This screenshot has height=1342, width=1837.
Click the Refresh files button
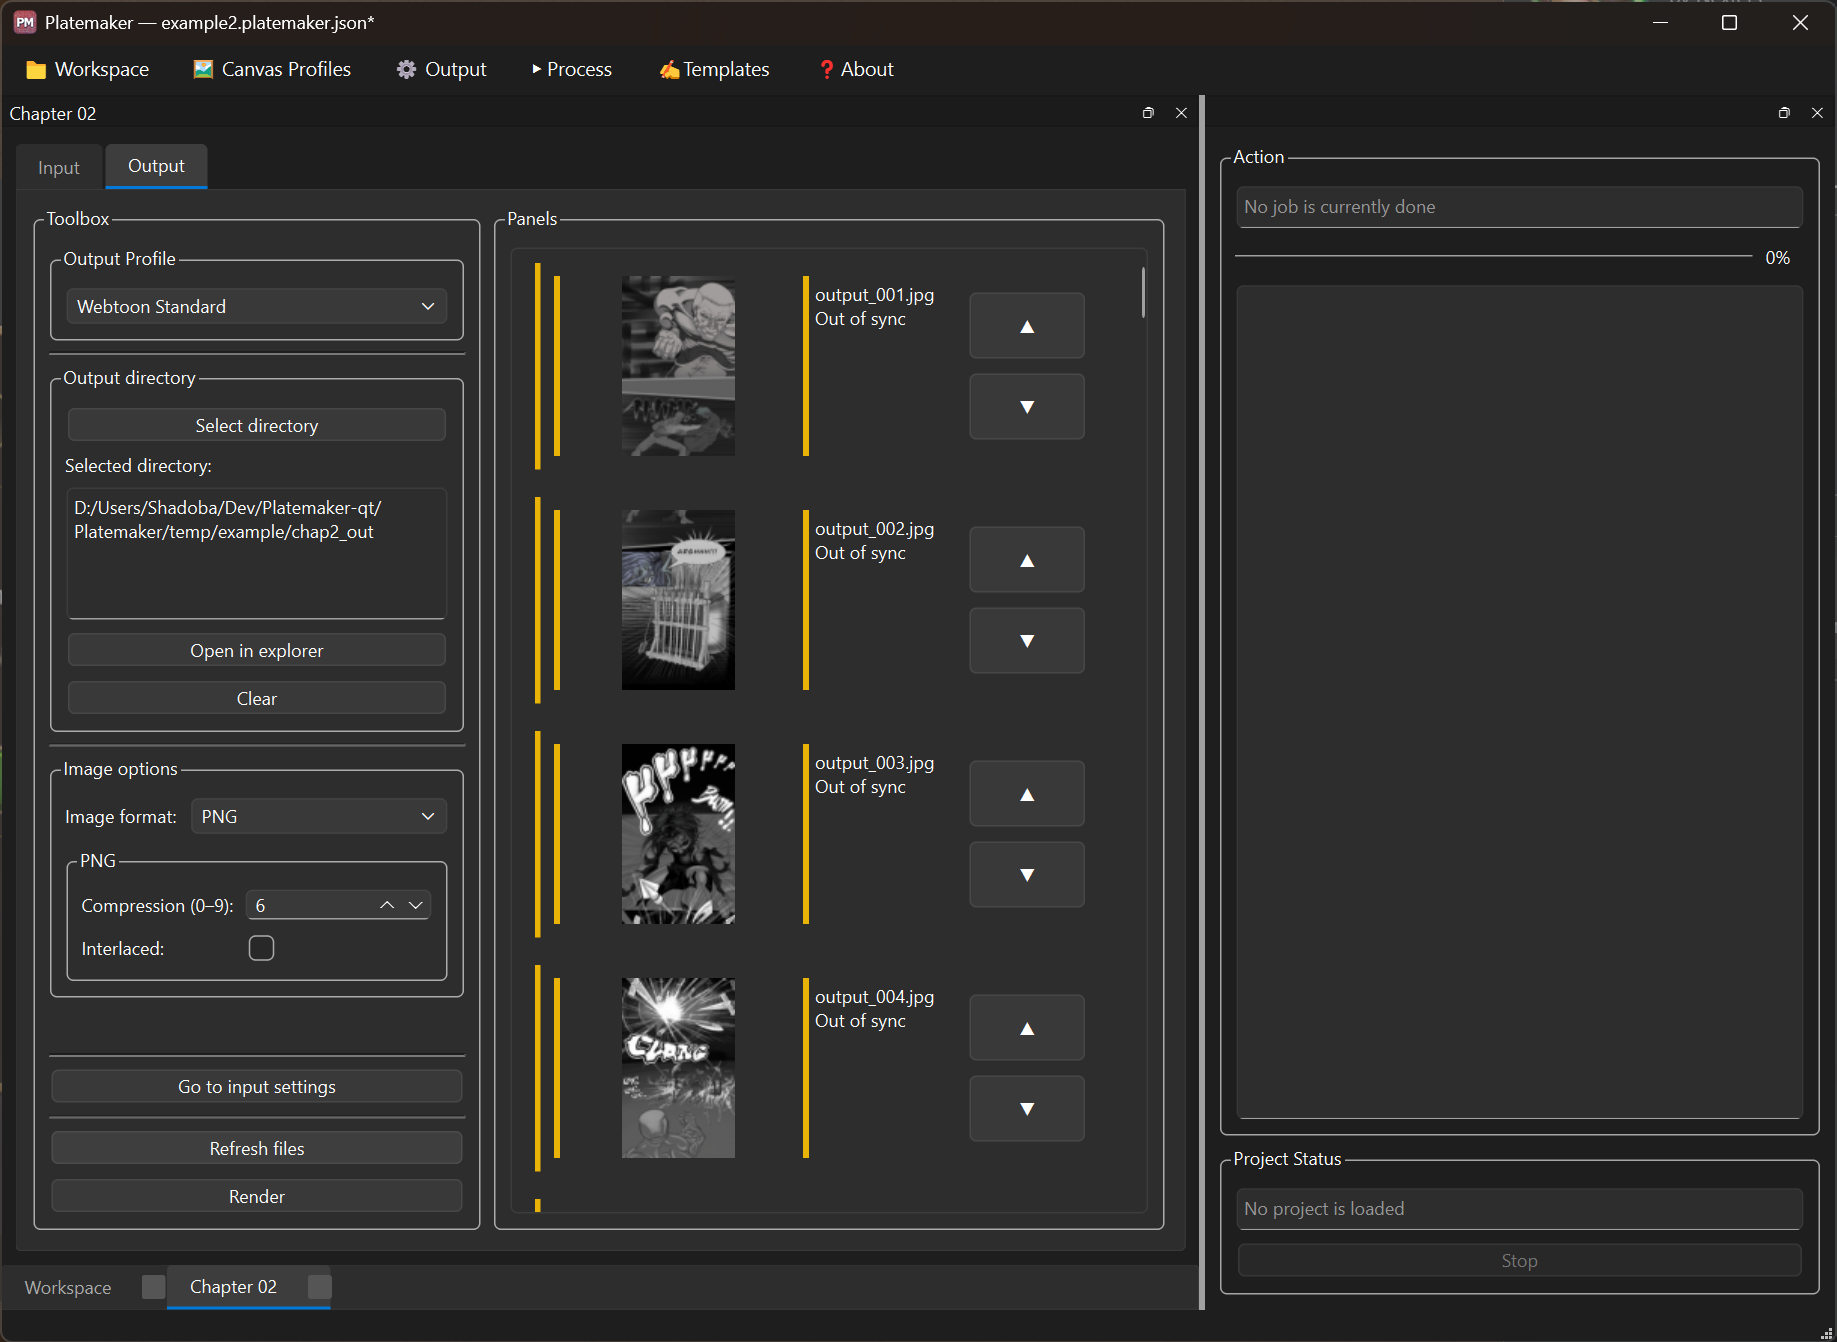(x=257, y=1148)
